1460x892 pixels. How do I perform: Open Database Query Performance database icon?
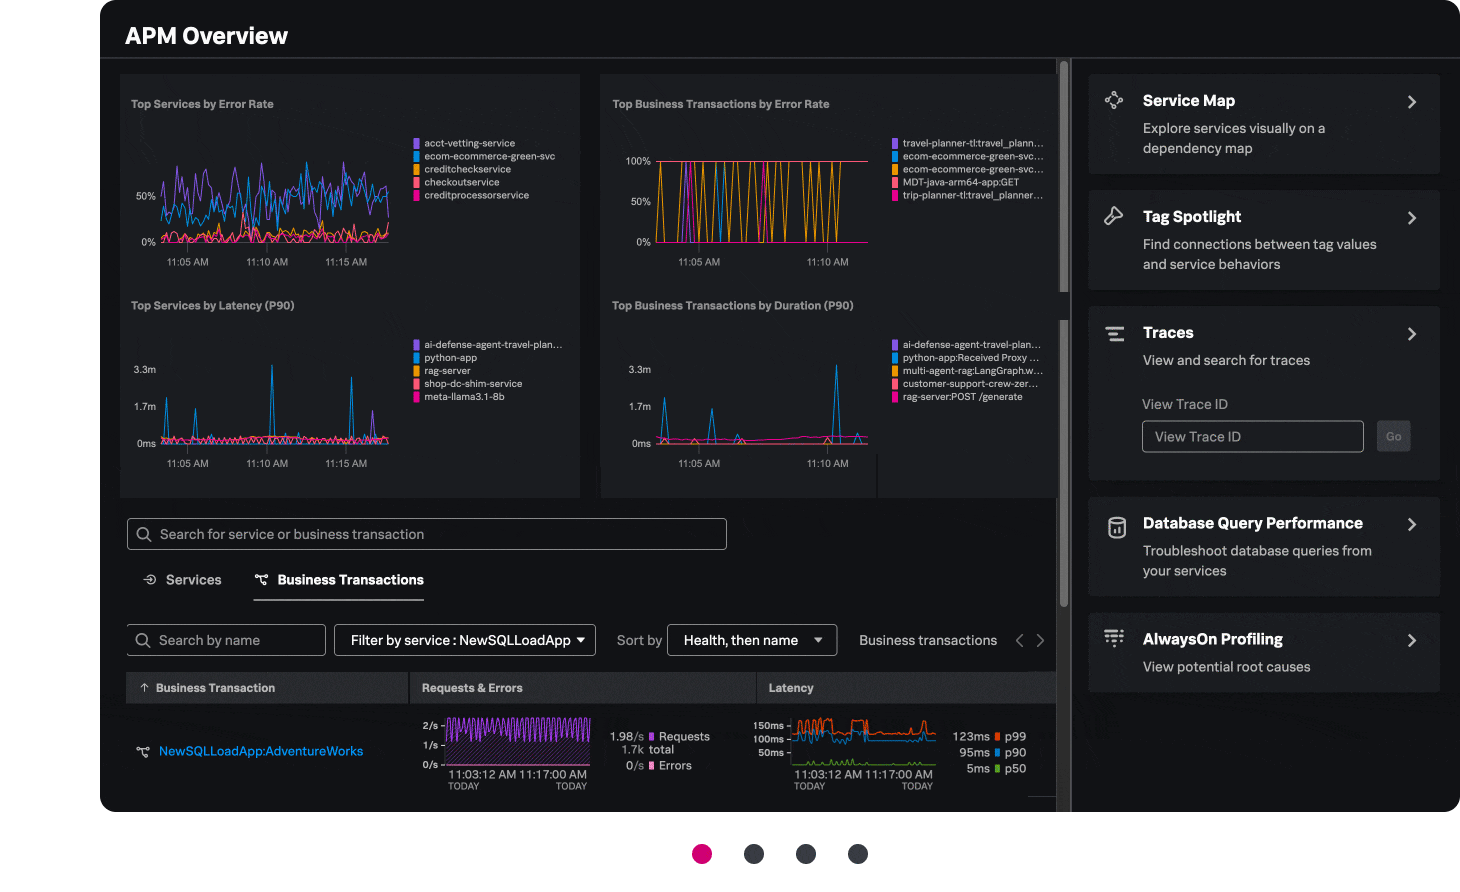pyautogui.click(x=1114, y=523)
